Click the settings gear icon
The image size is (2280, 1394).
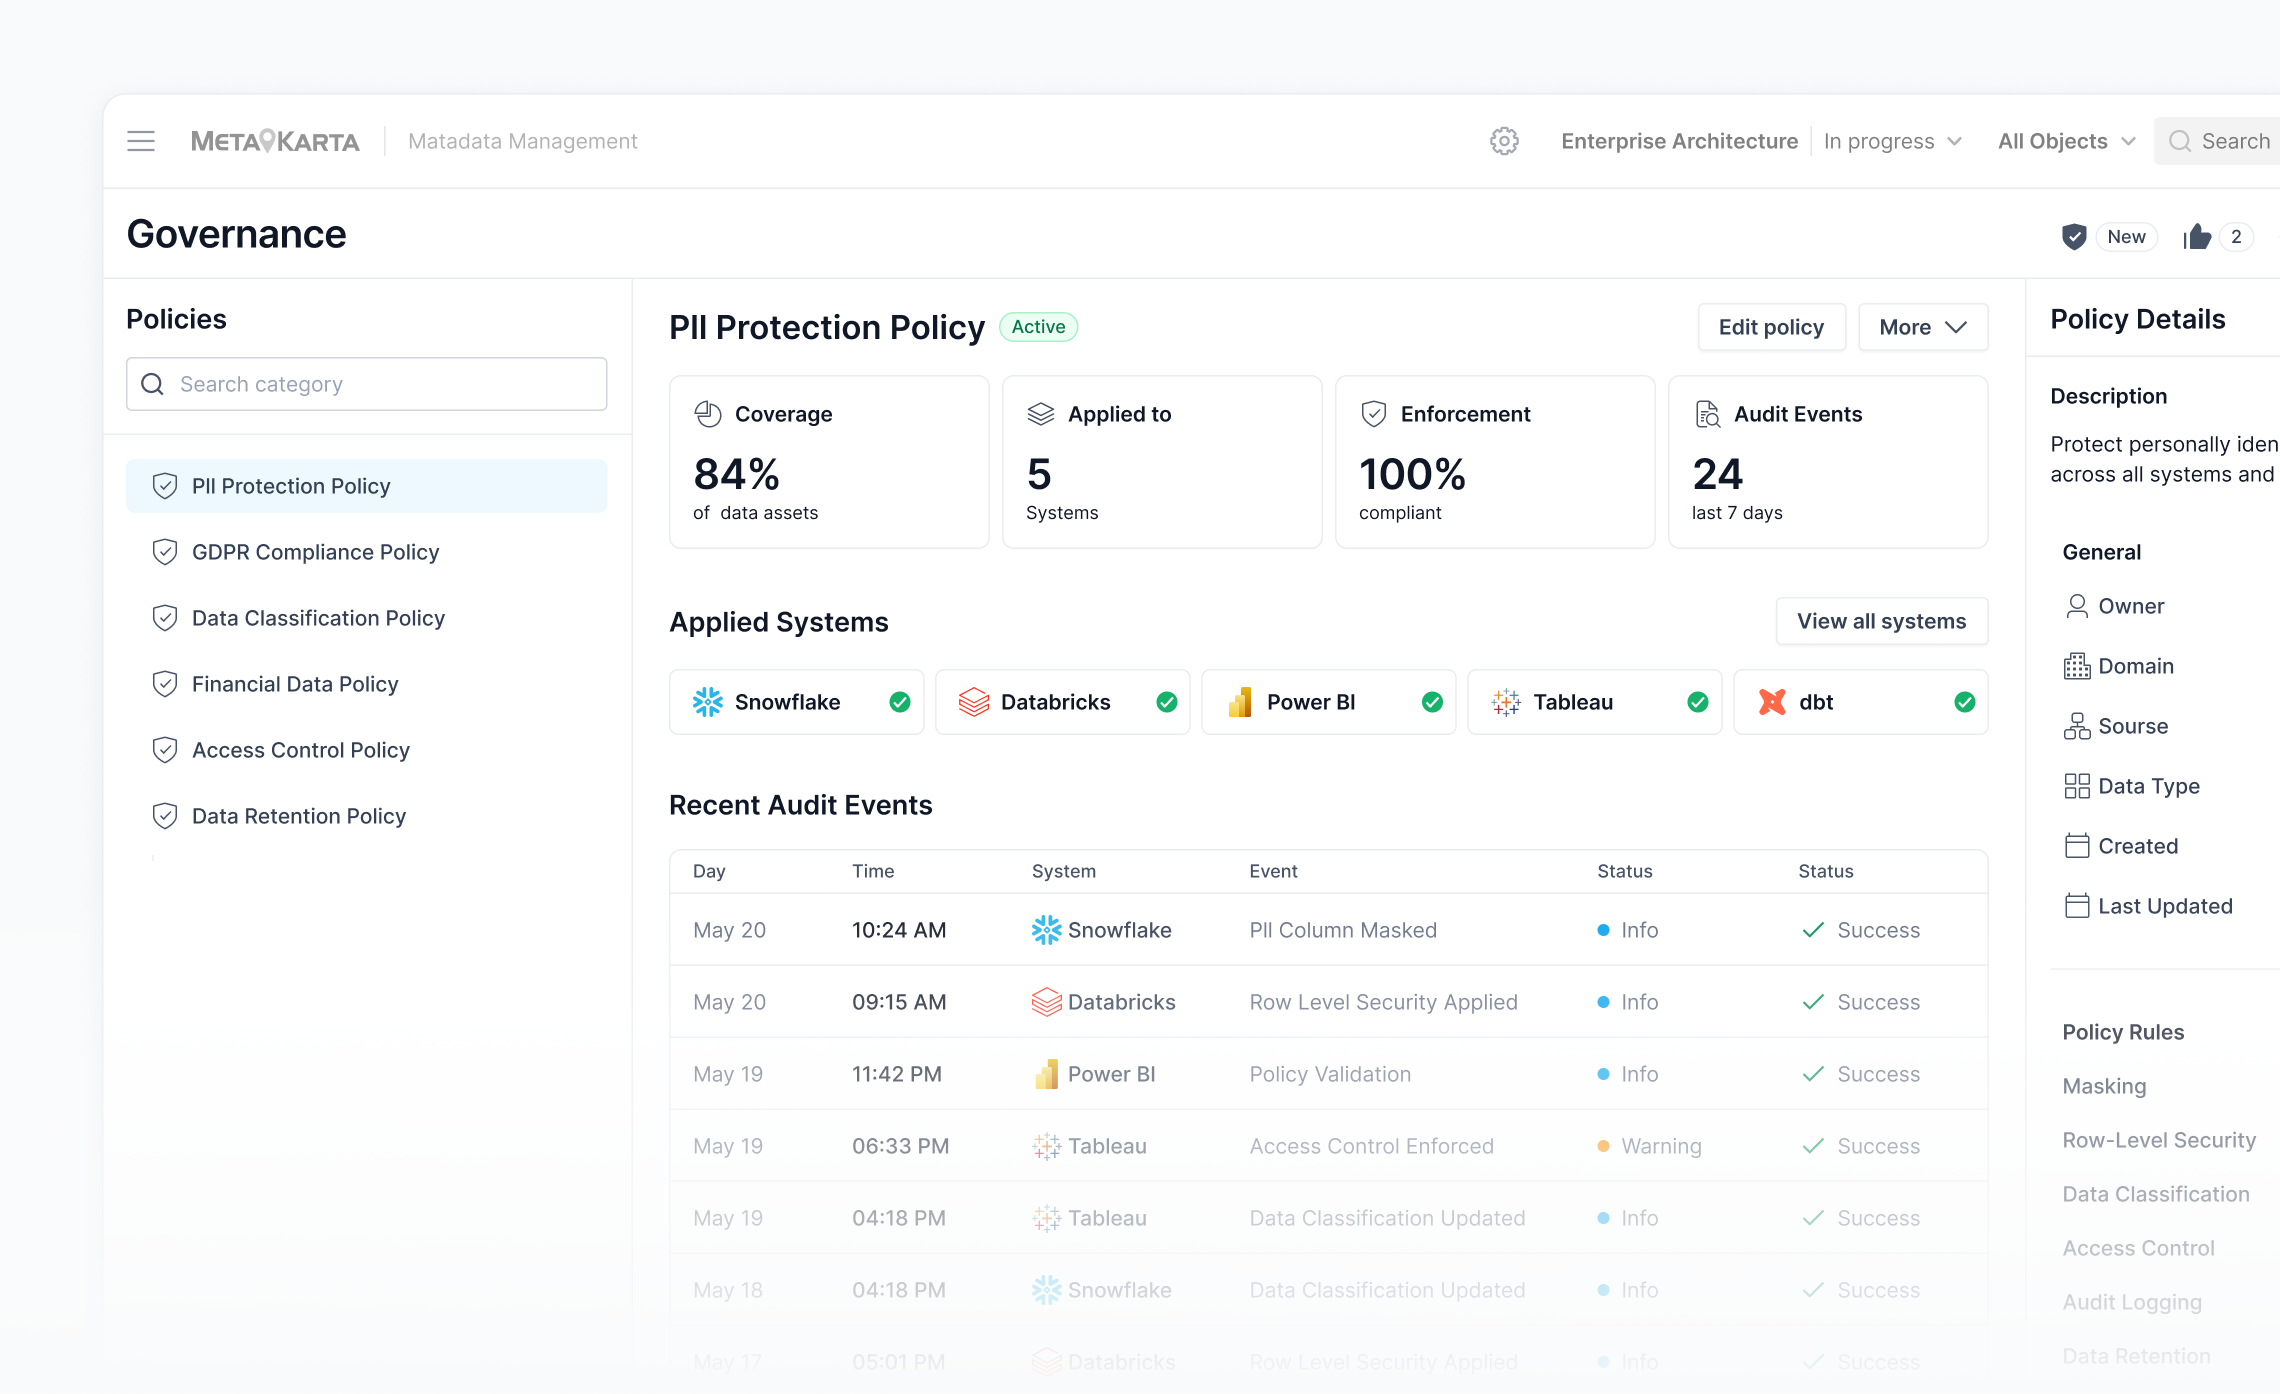[1504, 141]
